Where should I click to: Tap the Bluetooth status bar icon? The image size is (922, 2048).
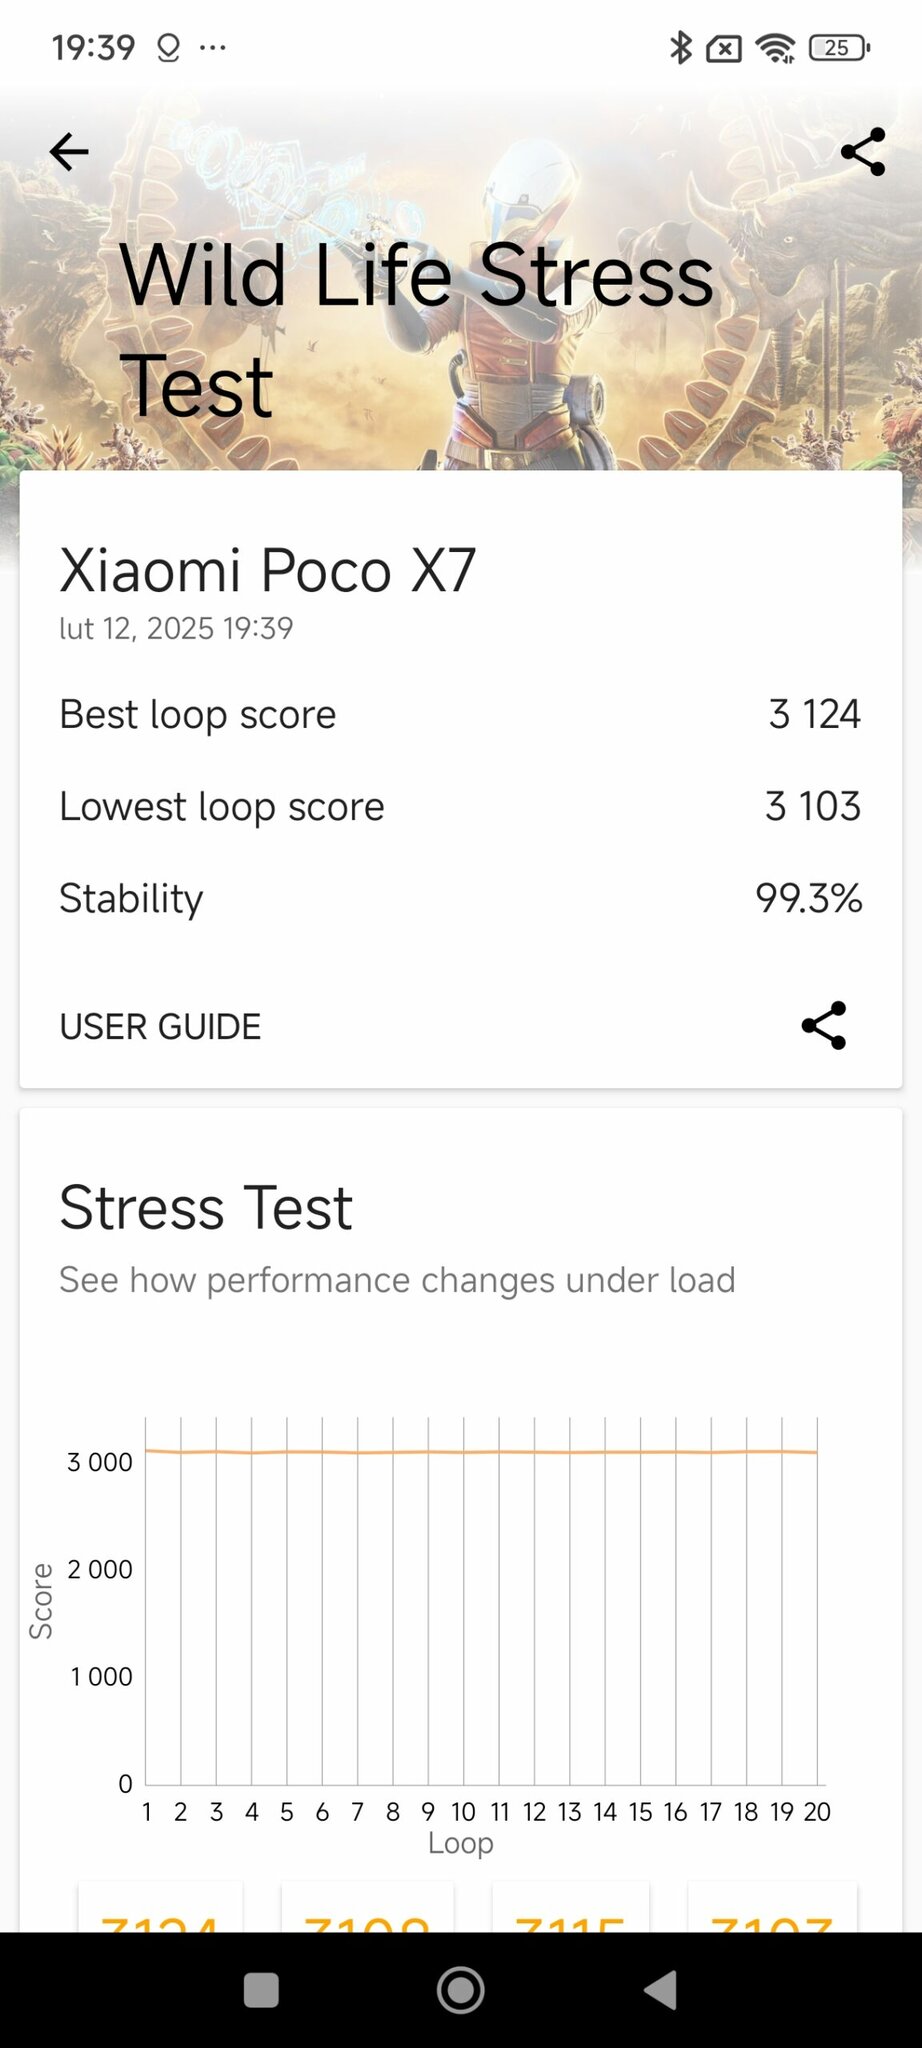(680, 47)
